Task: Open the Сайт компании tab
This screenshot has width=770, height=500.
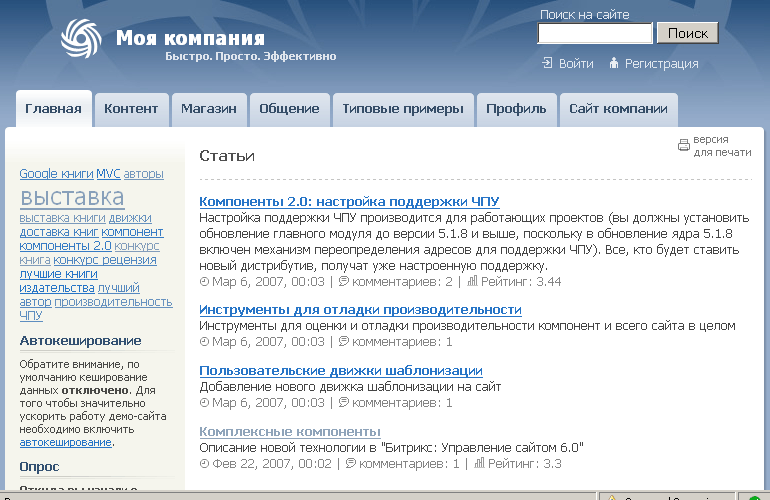Action: tap(618, 109)
